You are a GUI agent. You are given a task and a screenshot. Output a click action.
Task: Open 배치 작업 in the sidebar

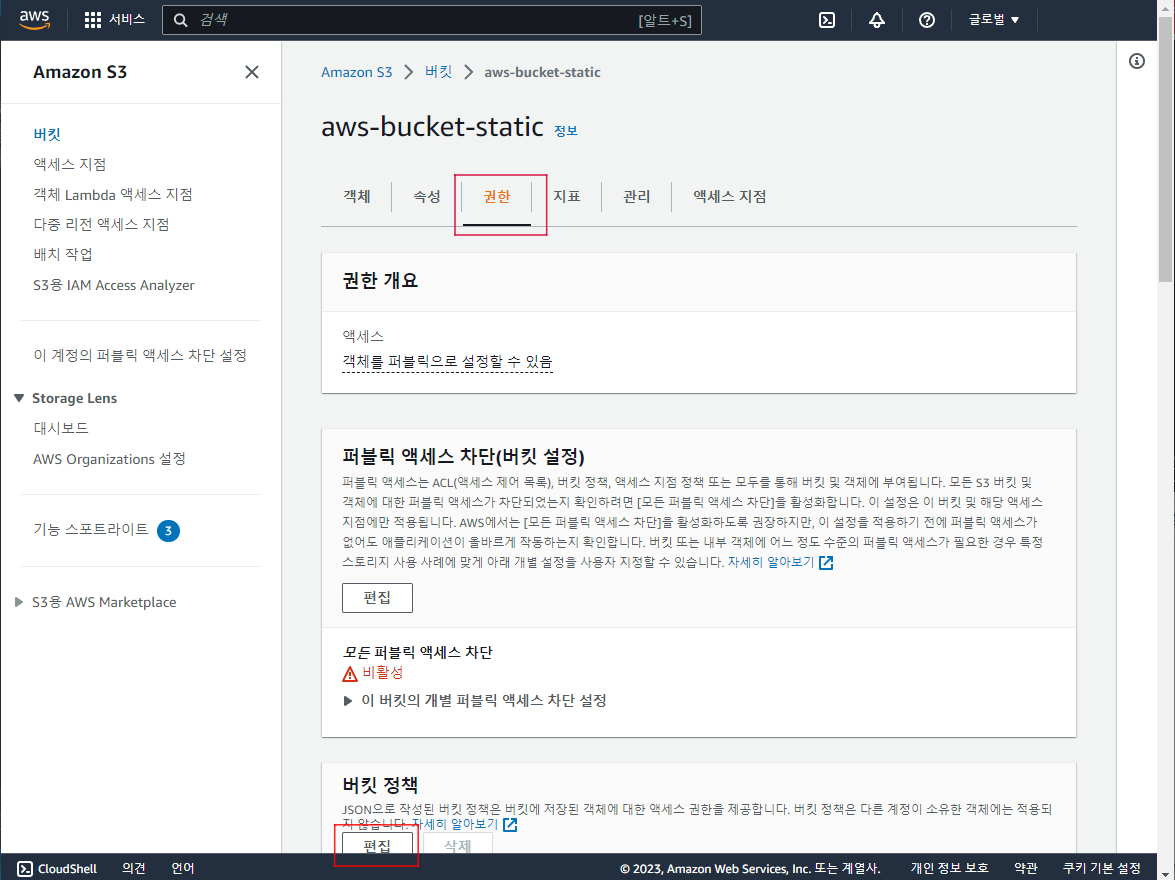(63, 254)
